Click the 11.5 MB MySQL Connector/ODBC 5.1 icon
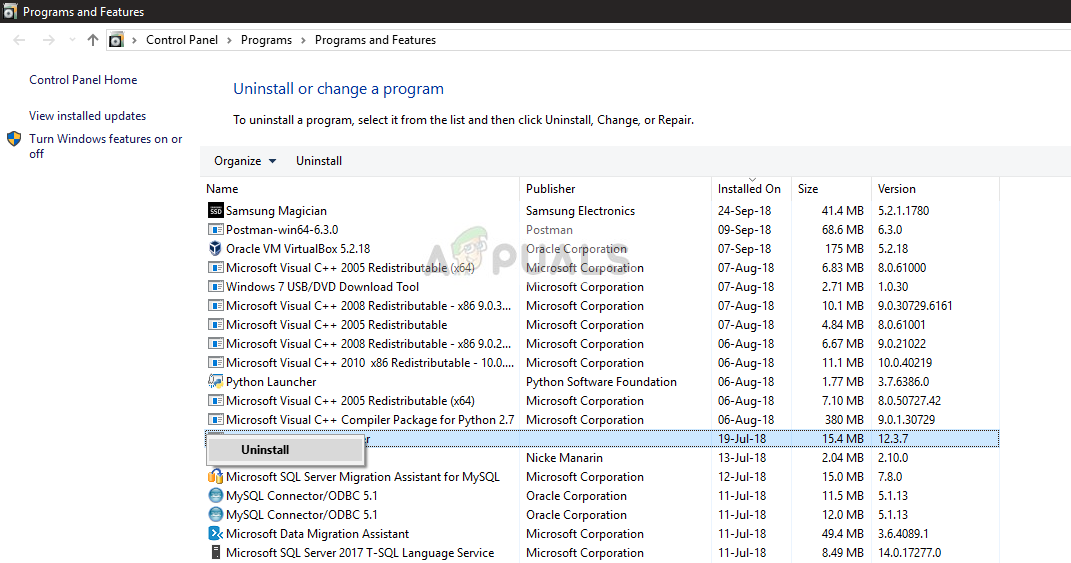 tap(215, 495)
